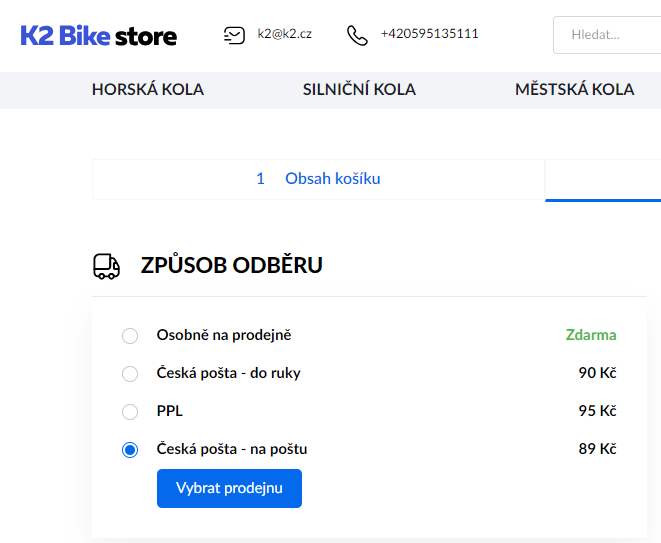Click the K2 Bike store logo
Viewport: 661px width, 543px height.
99,36
